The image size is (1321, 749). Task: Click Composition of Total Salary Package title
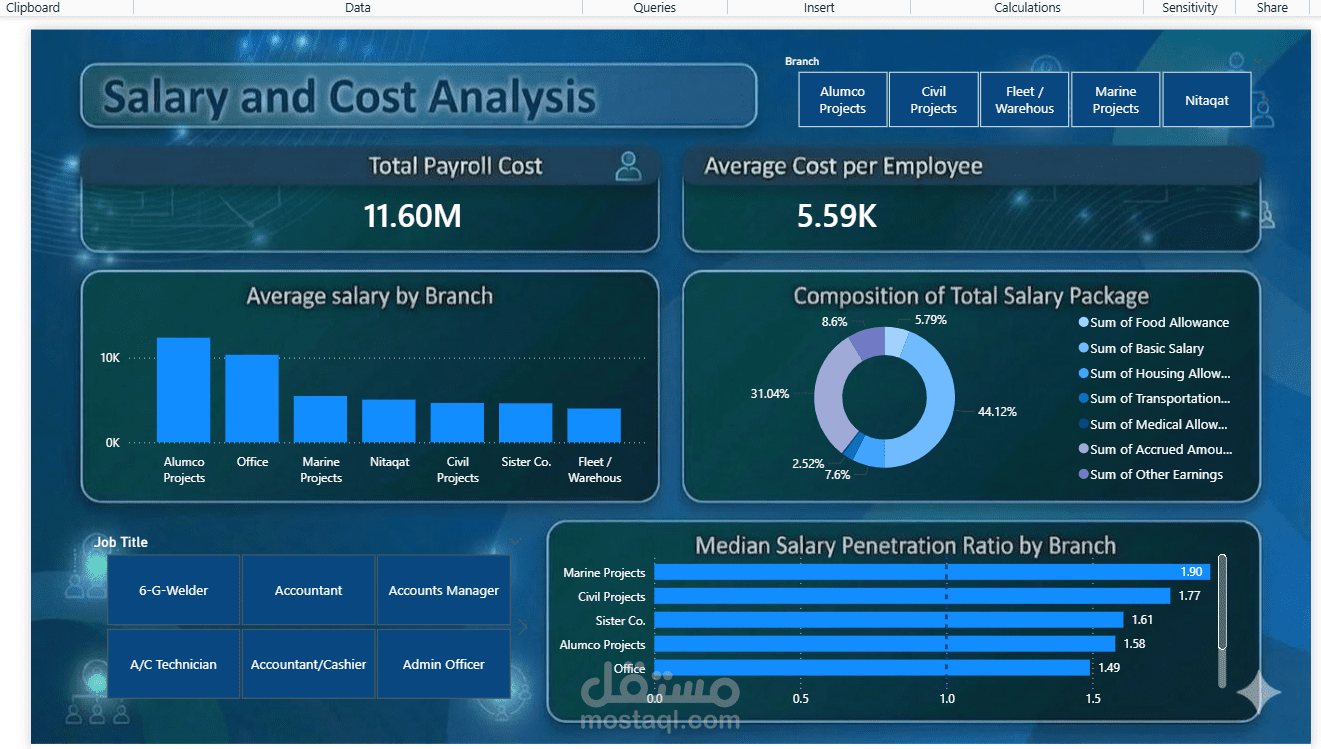(971, 296)
